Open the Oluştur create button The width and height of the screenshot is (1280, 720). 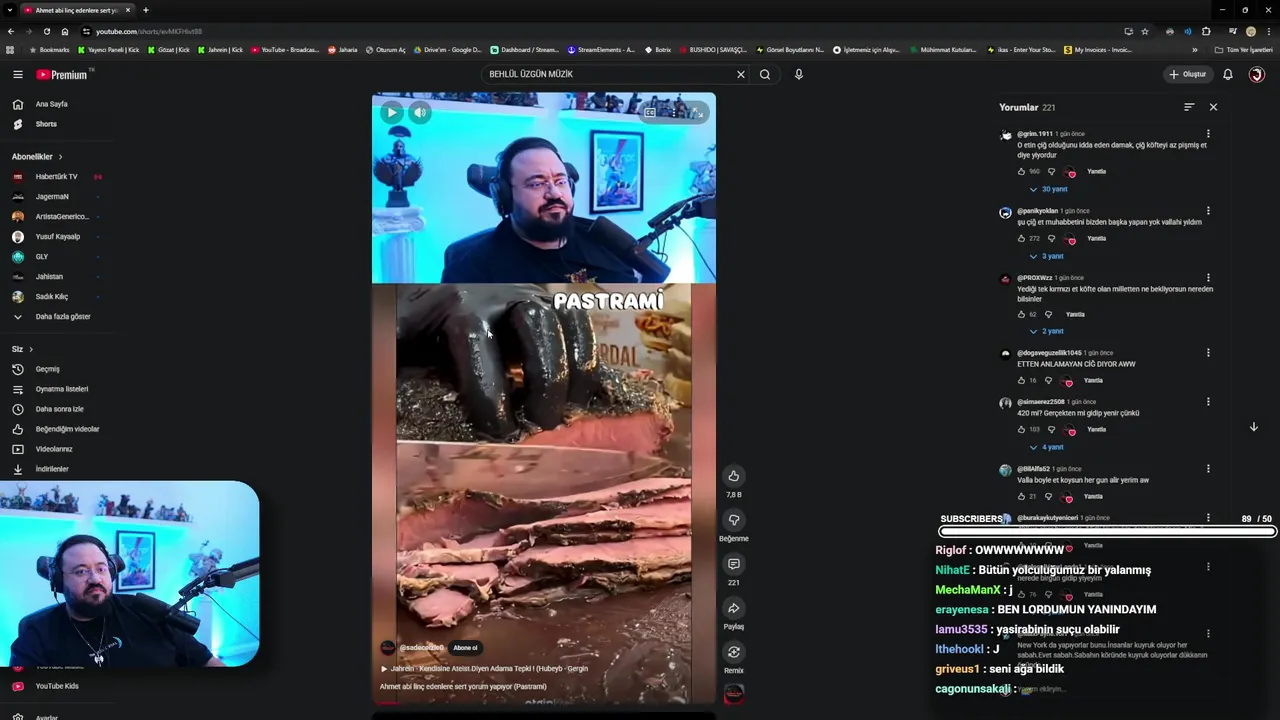(1188, 74)
